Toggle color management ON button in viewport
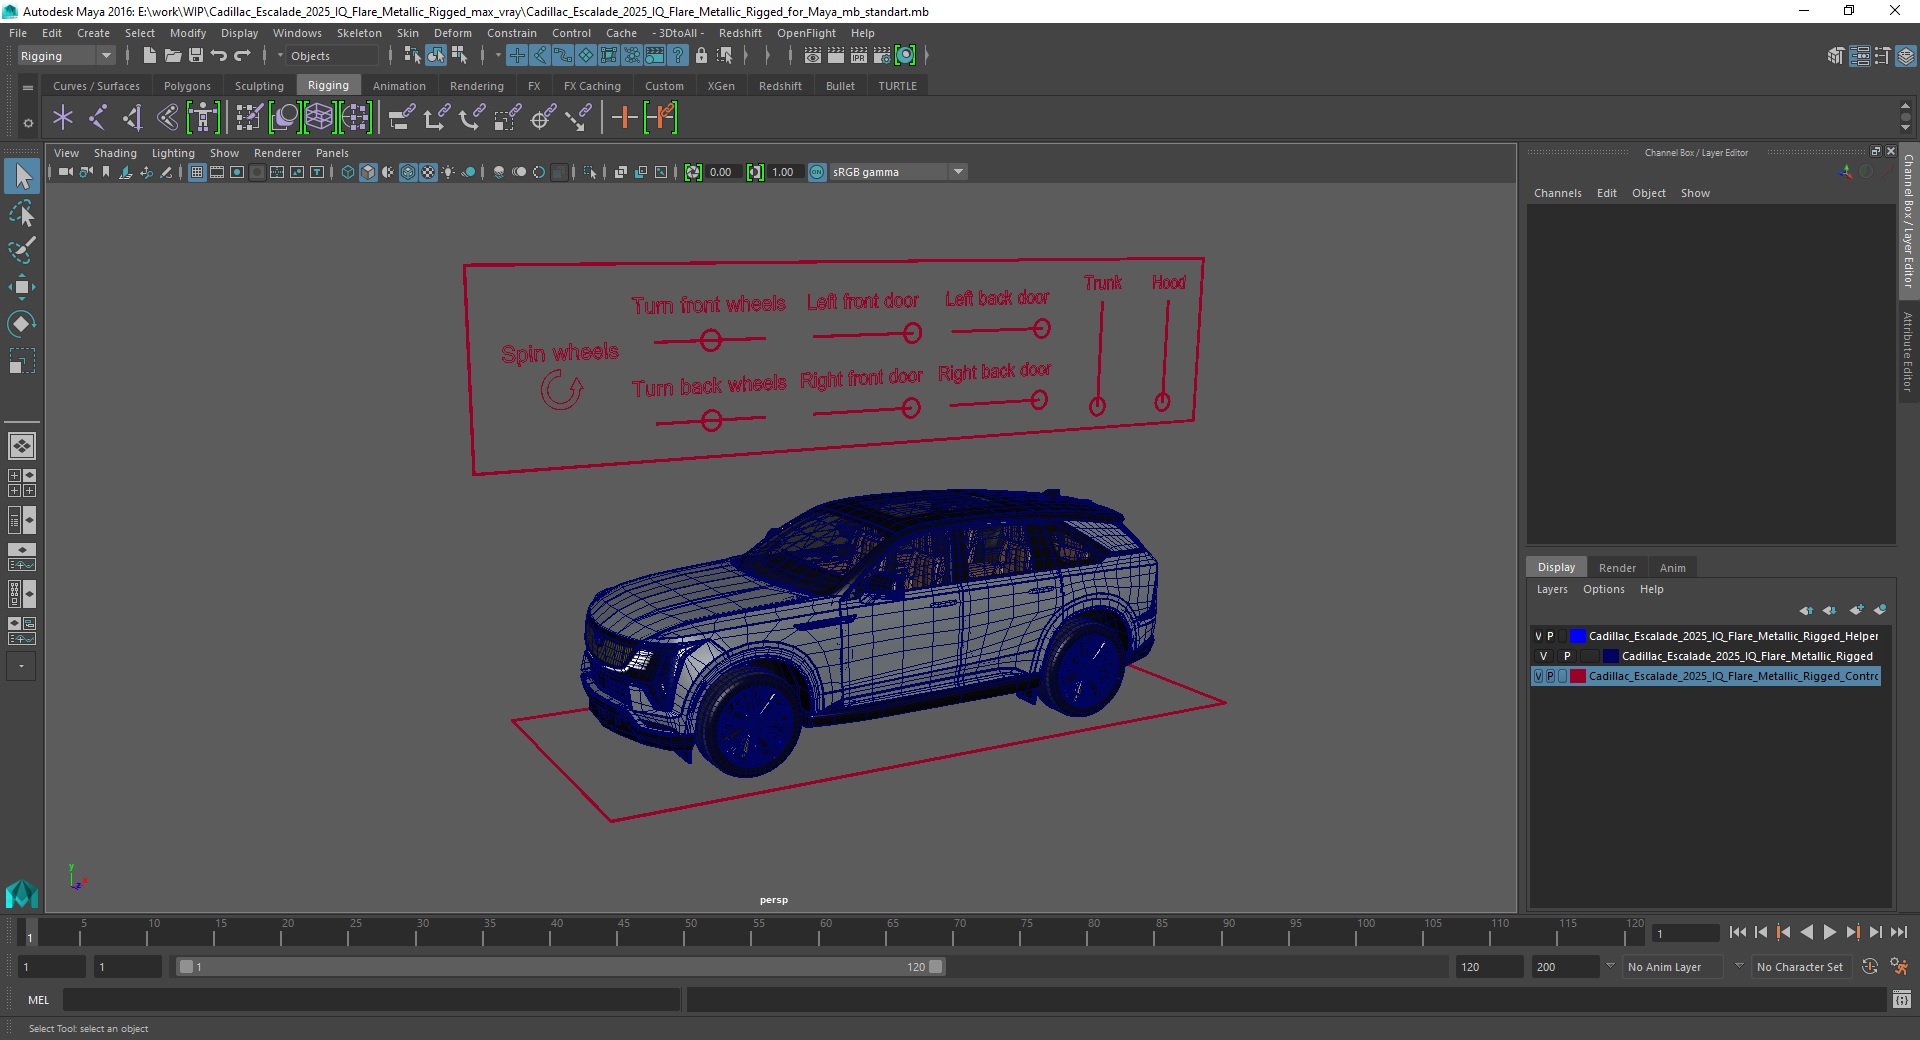 point(817,172)
